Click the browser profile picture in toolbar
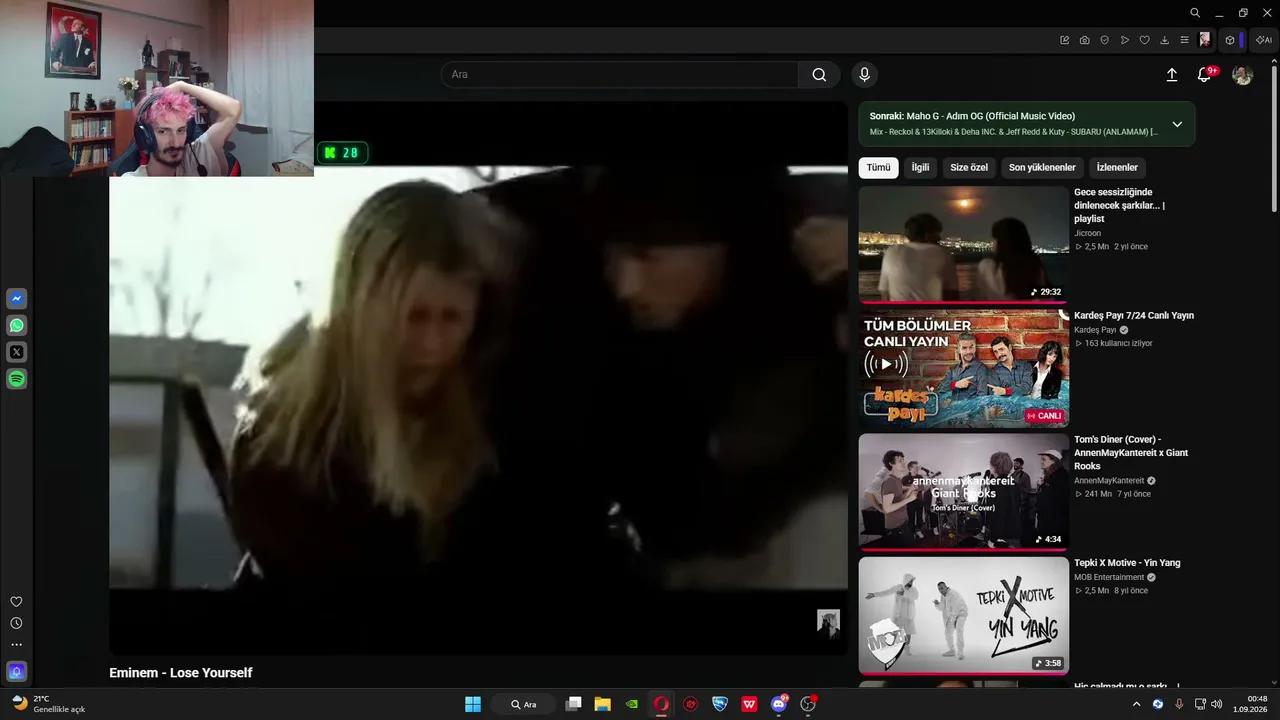Screen dimensions: 1280x720 1205,40
